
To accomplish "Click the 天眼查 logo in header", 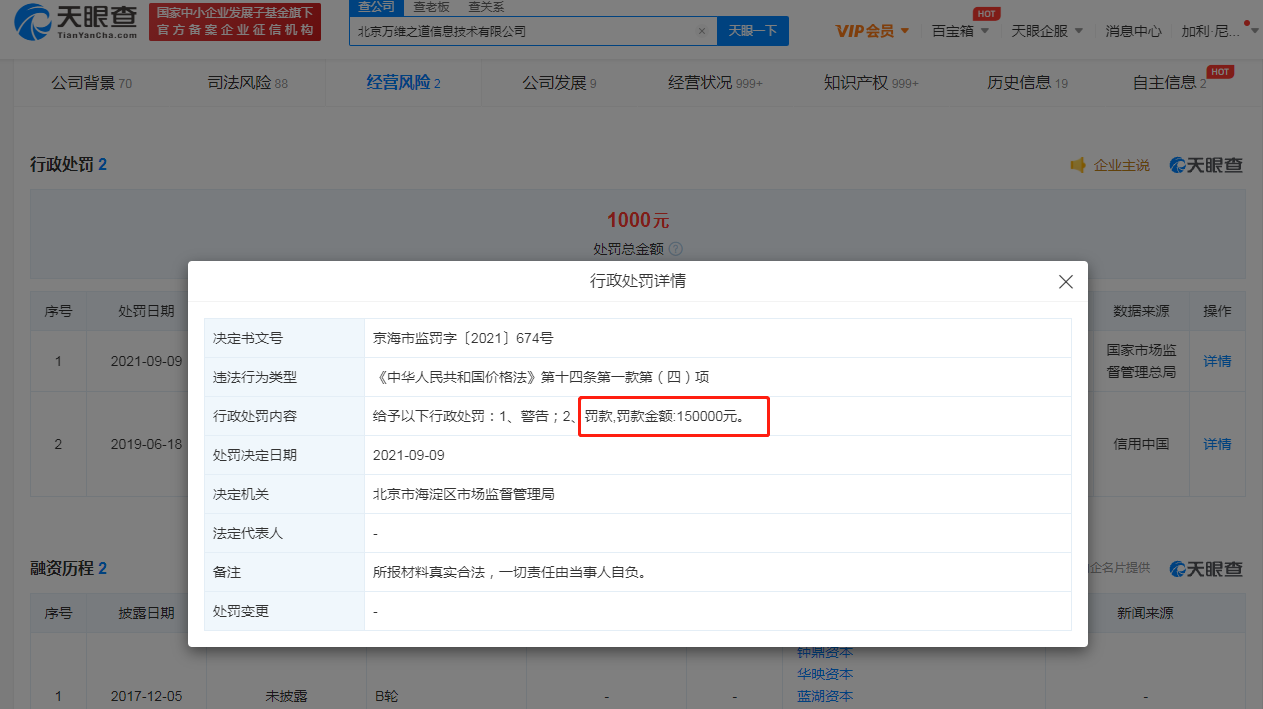I will click(x=76, y=22).
